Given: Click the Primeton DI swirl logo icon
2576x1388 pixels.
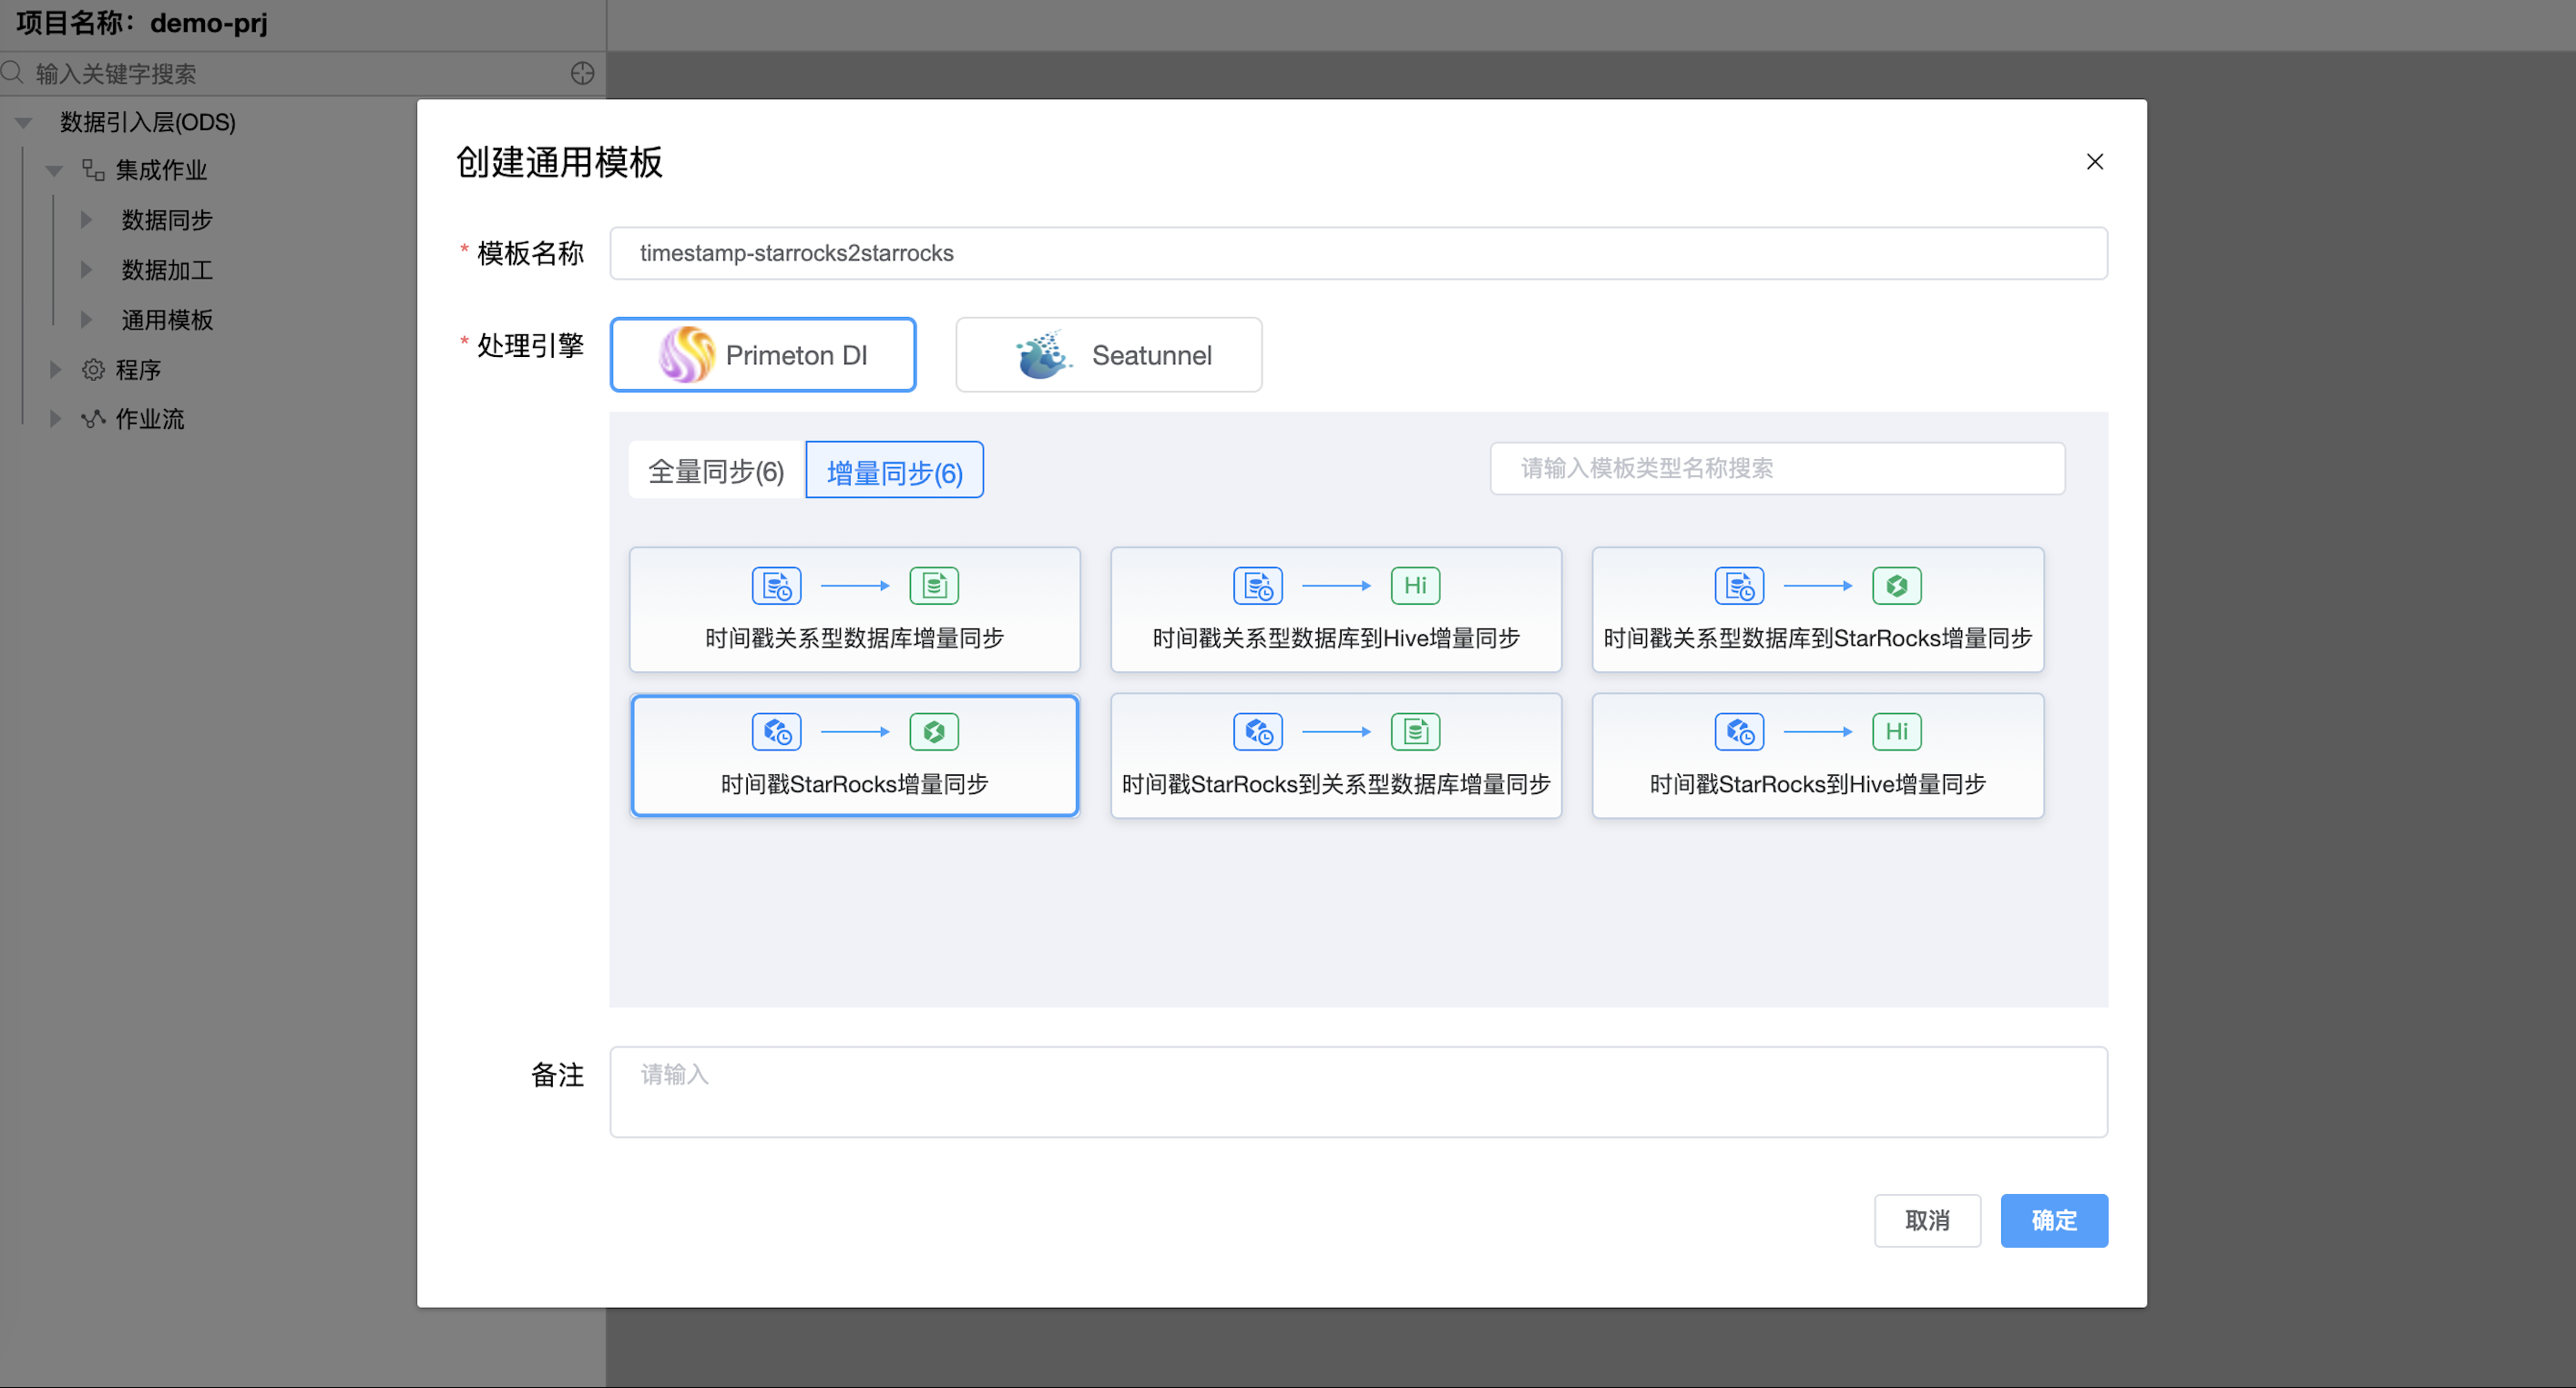Looking at the screenshot, I should point(686,355).
